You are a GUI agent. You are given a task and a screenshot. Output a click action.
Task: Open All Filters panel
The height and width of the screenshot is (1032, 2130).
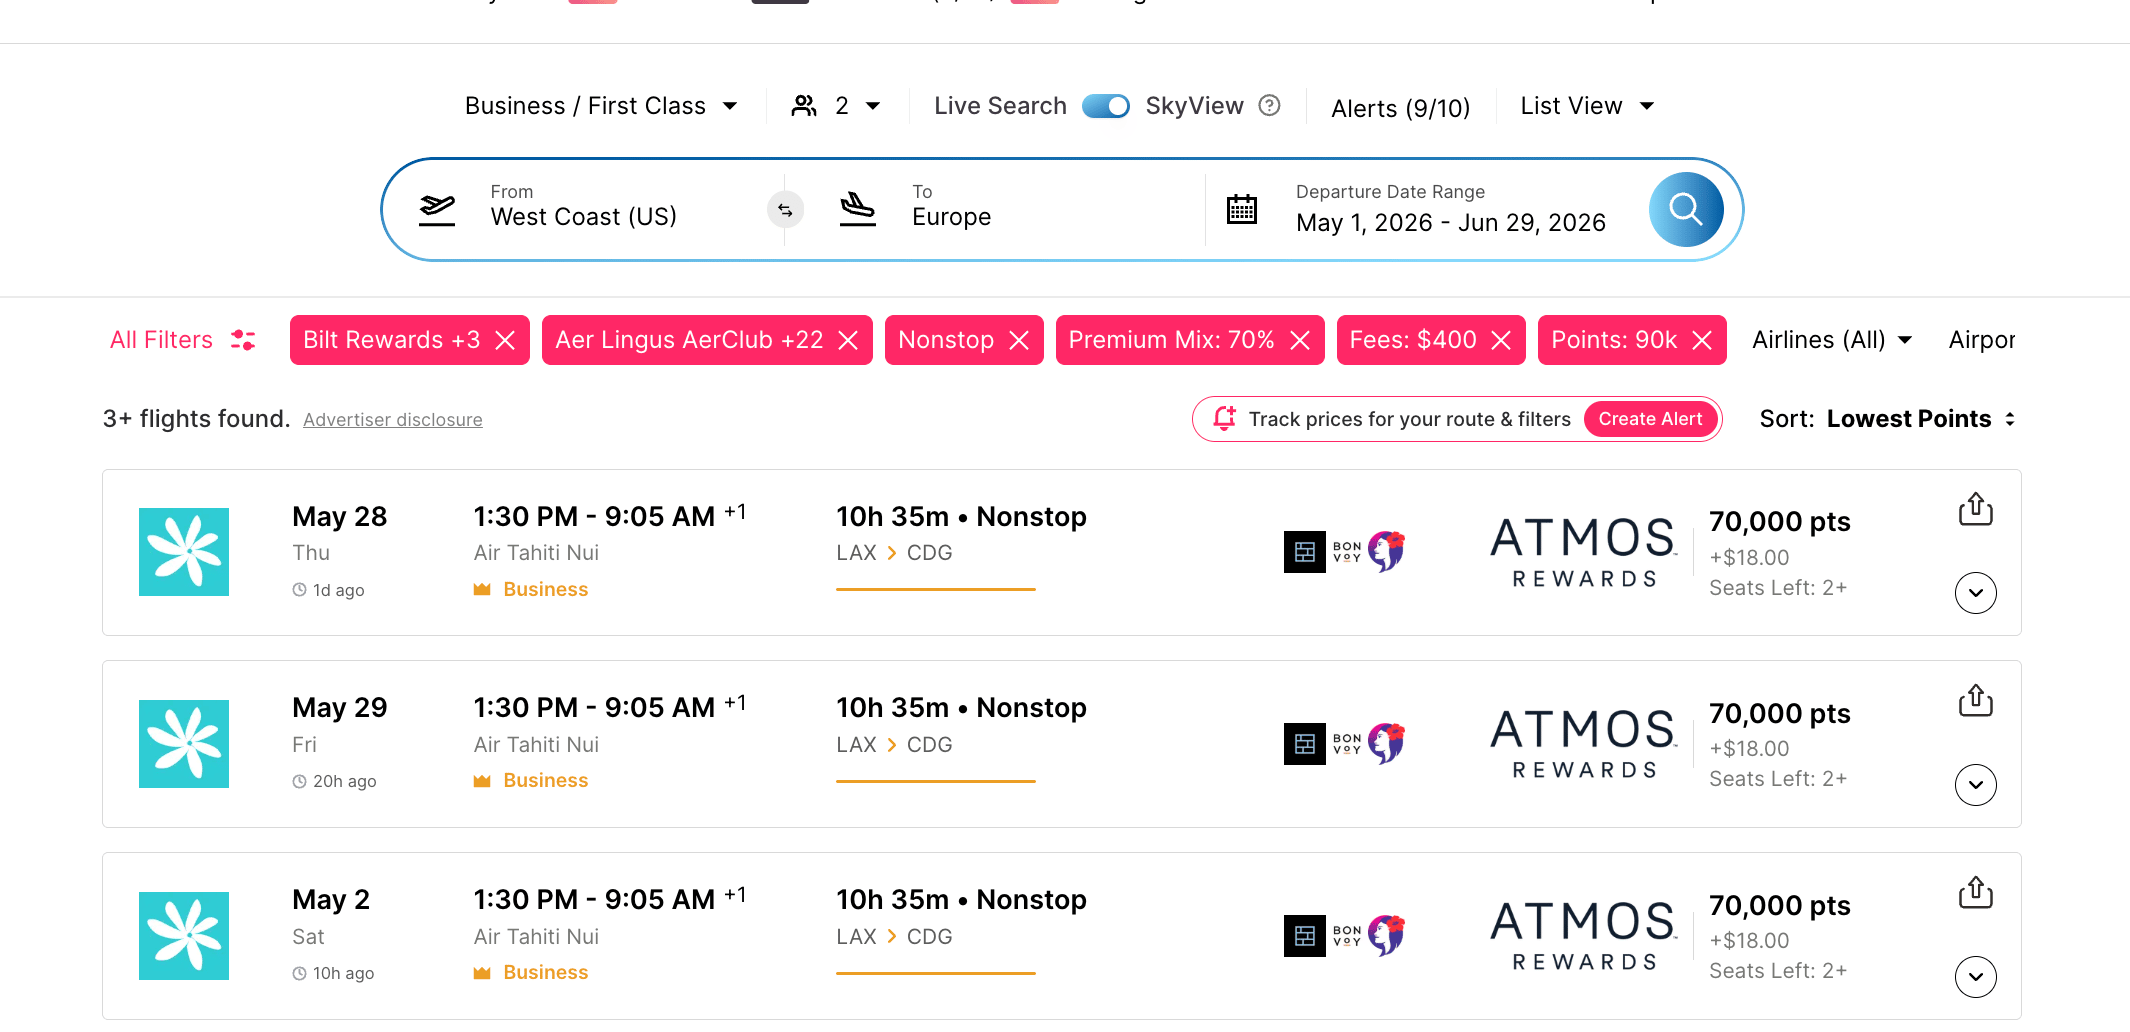[x=182, y=340]
